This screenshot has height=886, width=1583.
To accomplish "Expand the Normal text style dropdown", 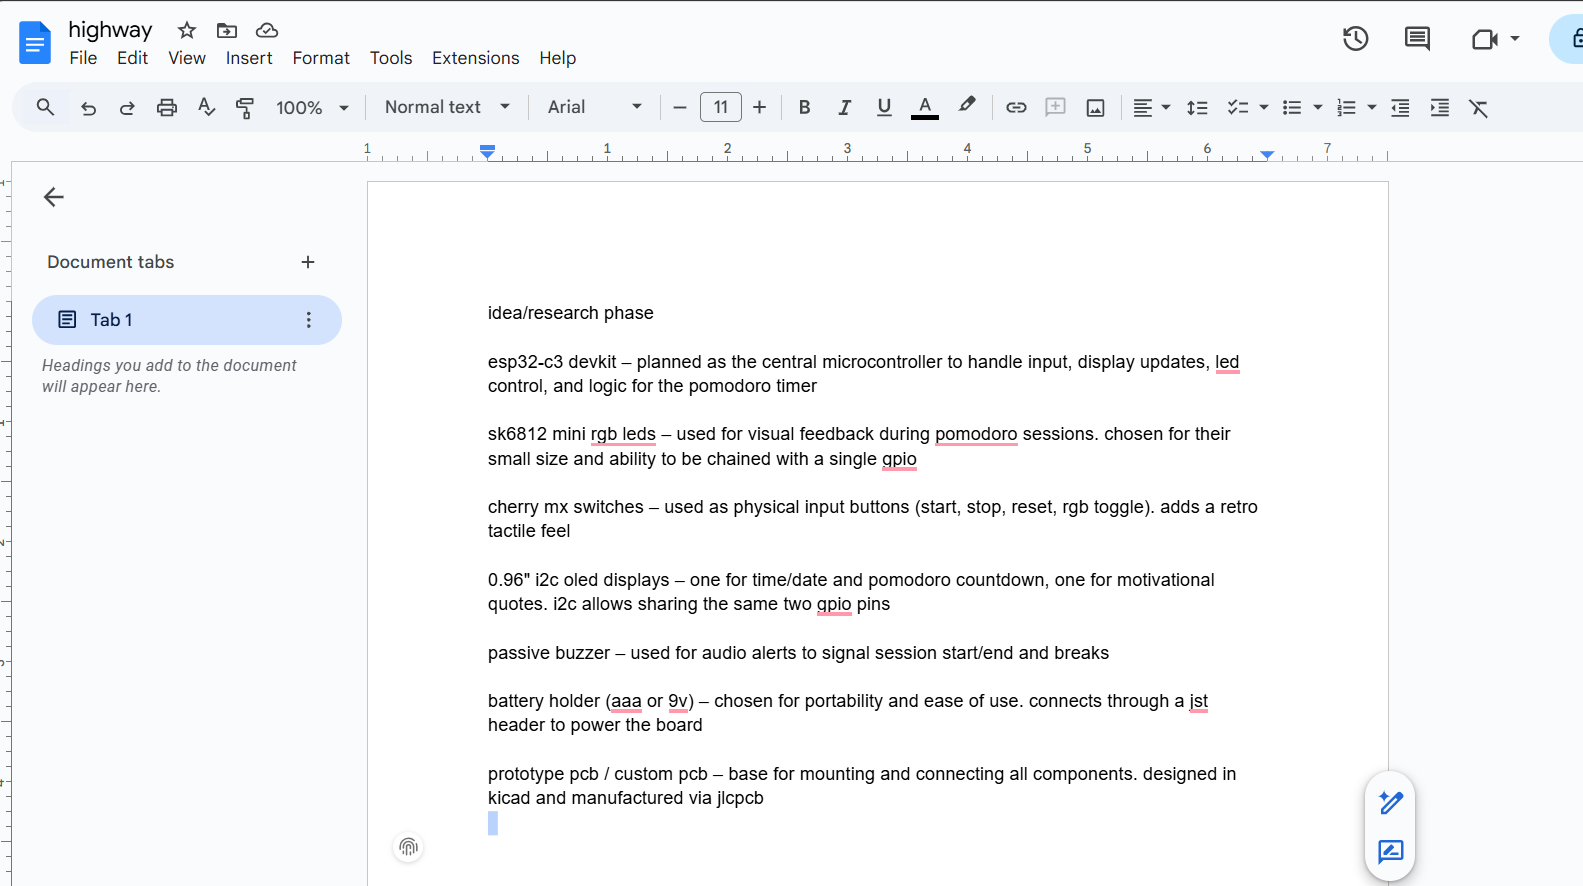I will coord(447,107).
